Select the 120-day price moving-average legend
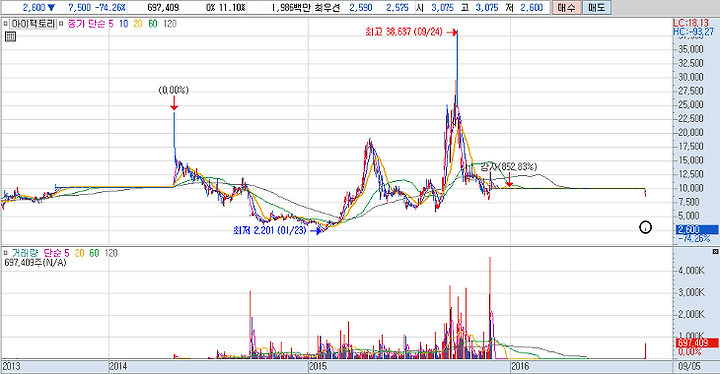720x374 pixels. (x=170, y=23)
